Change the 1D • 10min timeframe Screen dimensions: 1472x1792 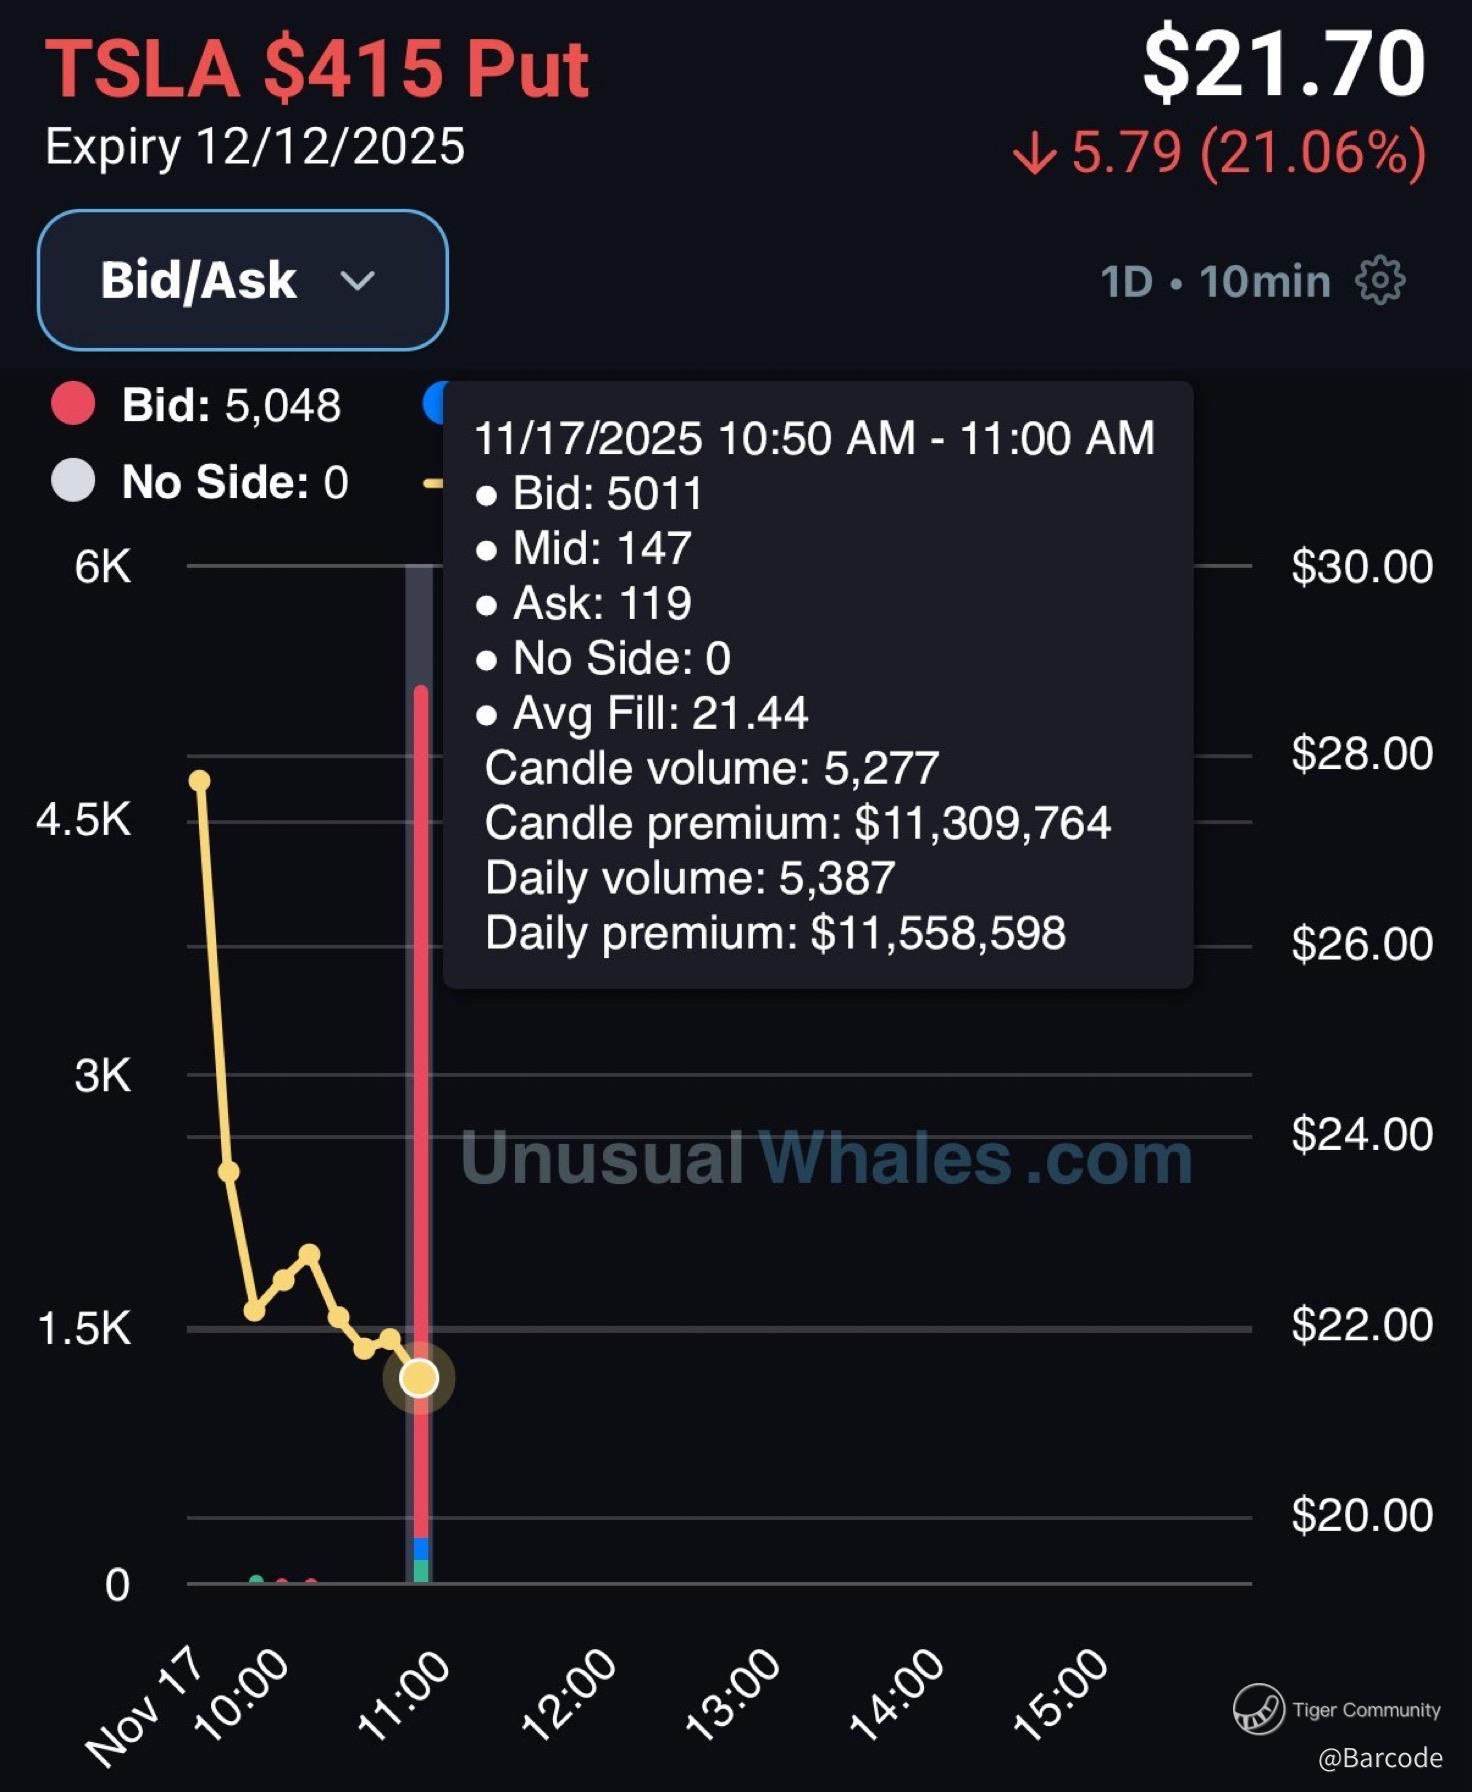click(1215, 282)
